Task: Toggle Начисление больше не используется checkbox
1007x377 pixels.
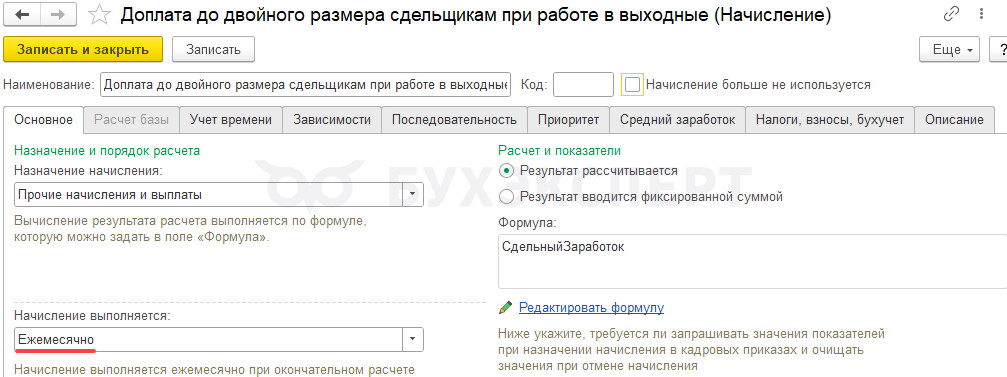Action: [x=633, y=84]
